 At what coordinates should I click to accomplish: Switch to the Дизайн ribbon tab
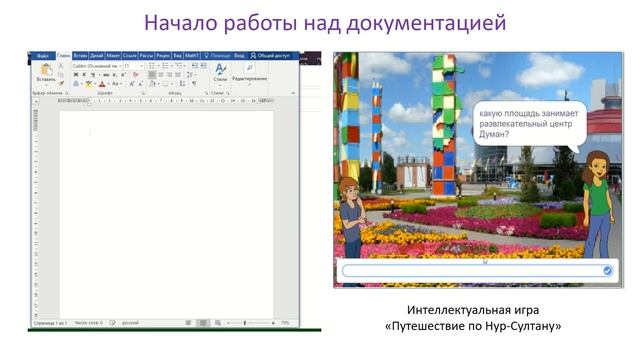96,56
